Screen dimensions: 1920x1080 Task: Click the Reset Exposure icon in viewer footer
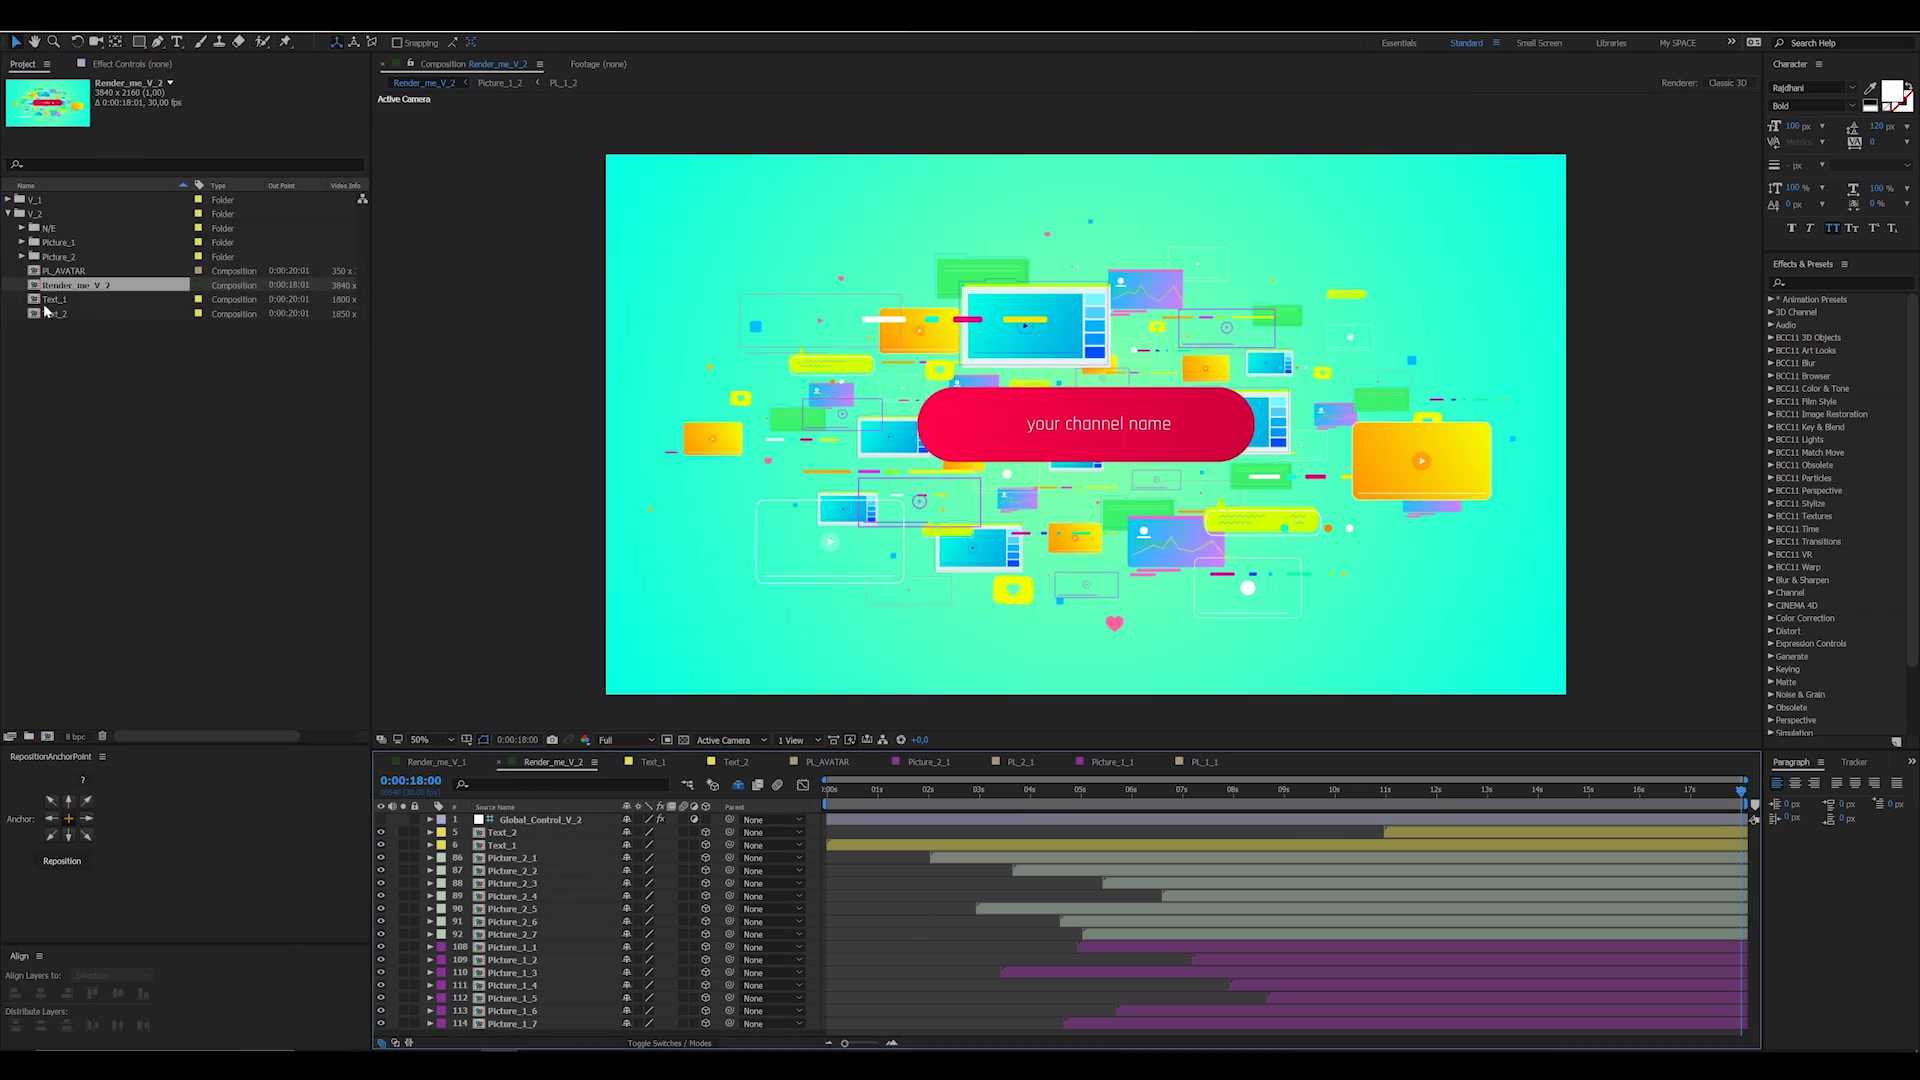click(x=901, y=740)
